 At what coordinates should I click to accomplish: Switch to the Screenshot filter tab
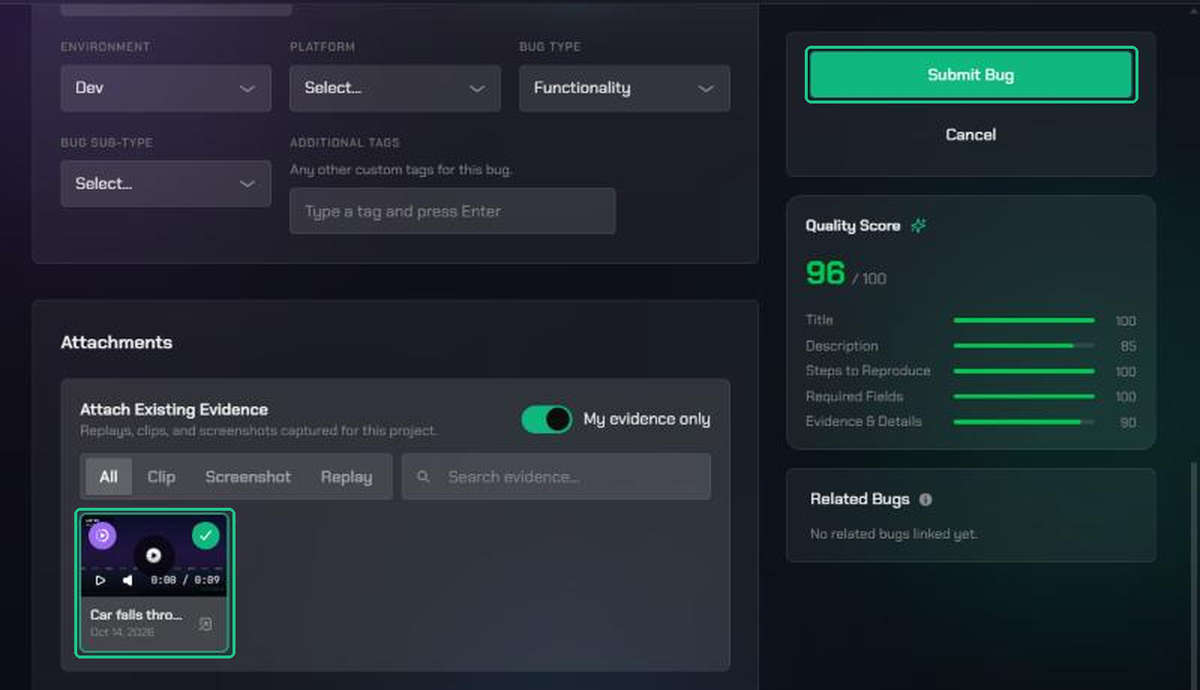pyautogui.click(x=248, y=477)
